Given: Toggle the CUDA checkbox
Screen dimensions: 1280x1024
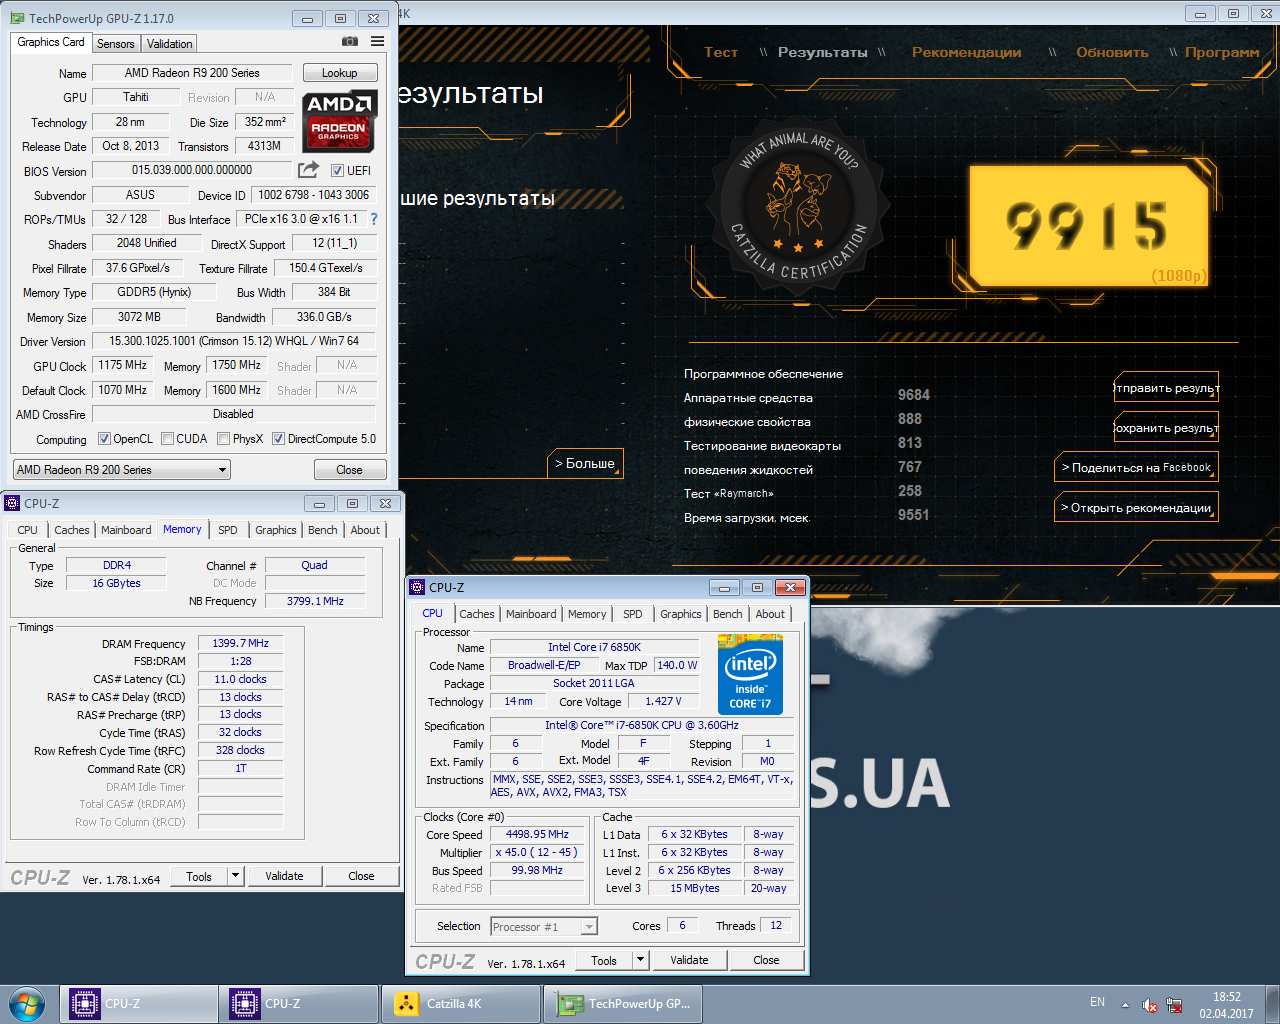Looking at the screenshot, I should click(168, 439).
